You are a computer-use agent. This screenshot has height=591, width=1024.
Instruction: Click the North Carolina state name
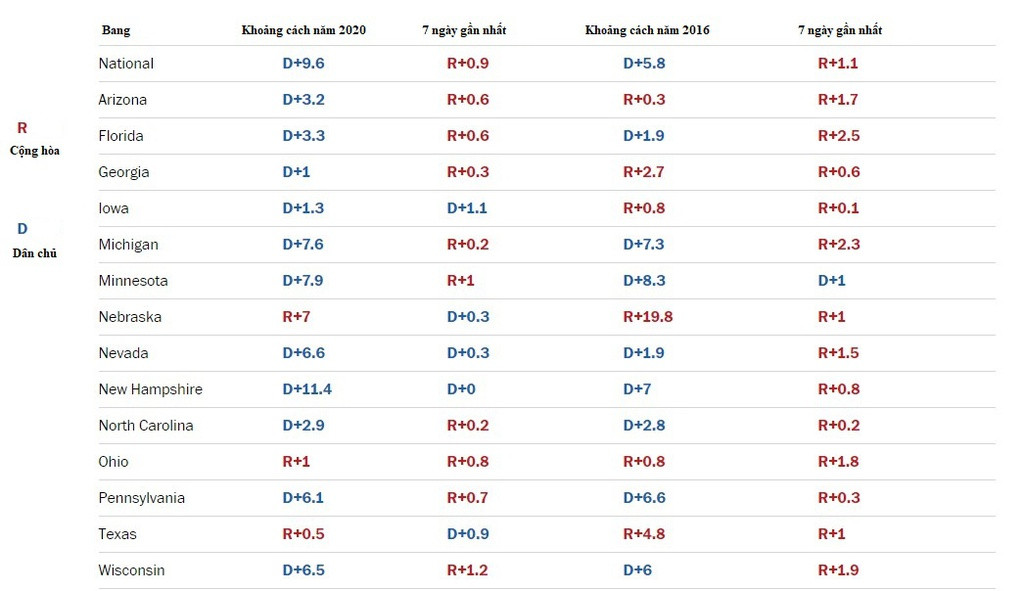[x=146, y=425]
